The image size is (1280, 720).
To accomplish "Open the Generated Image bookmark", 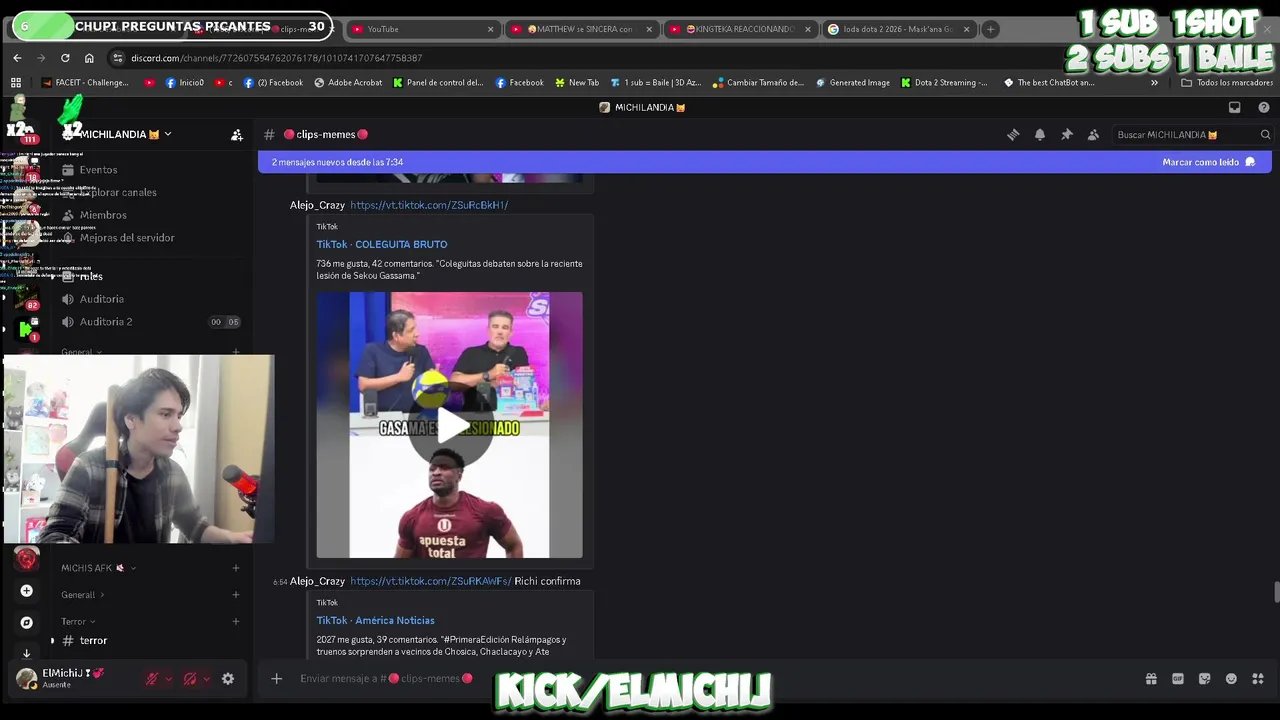I will (853, 83).
